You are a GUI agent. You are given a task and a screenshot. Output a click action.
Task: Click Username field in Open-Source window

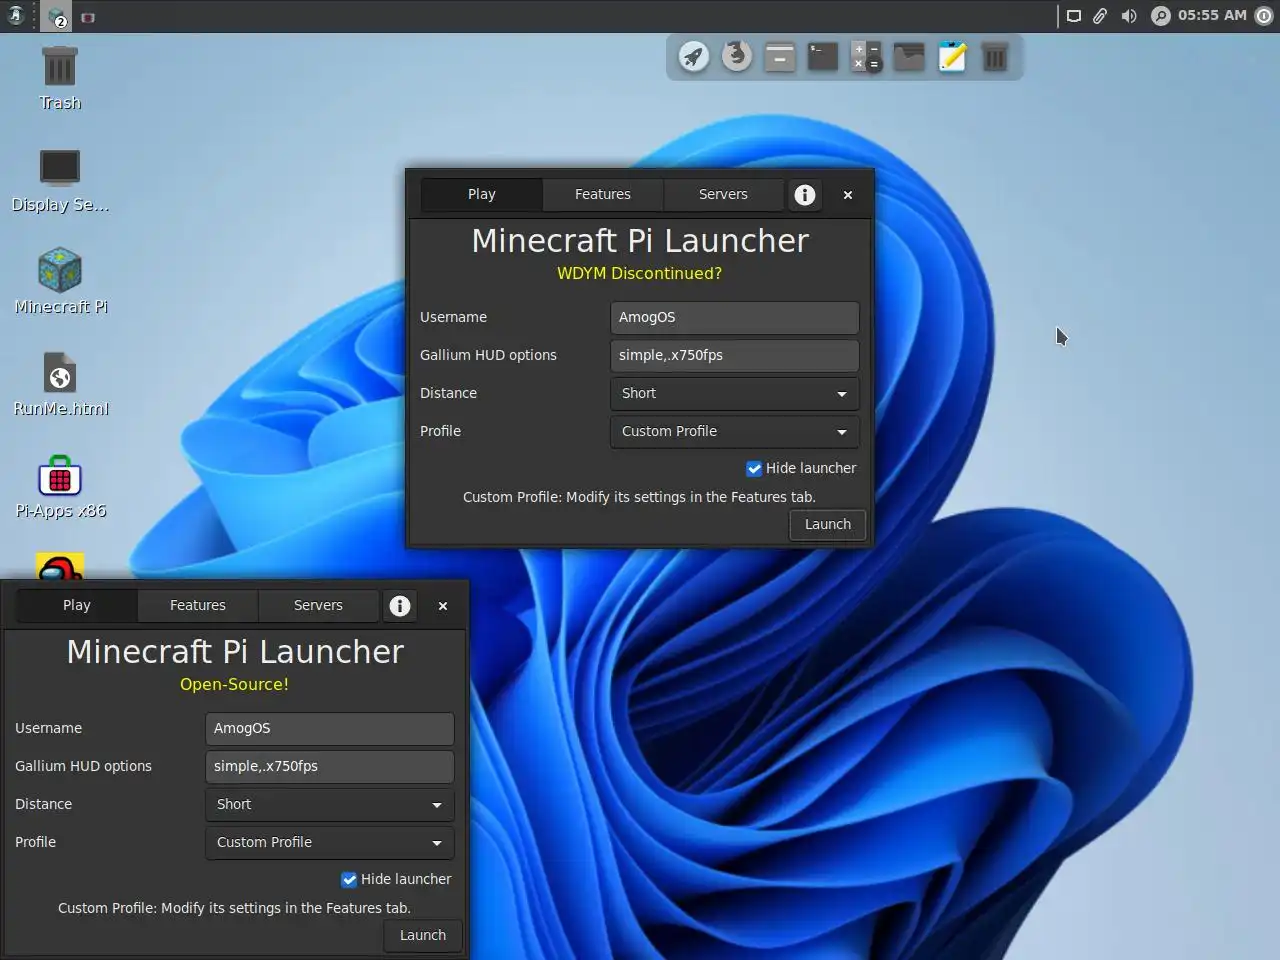pos(329,729)
